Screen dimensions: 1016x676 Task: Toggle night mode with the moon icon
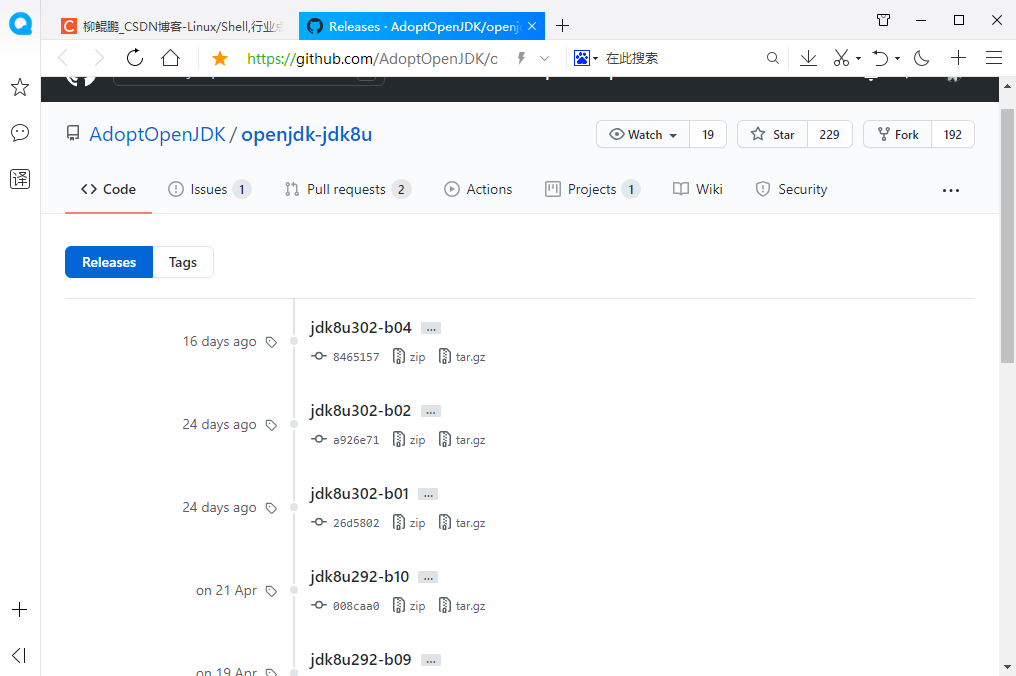click(921, 58)
